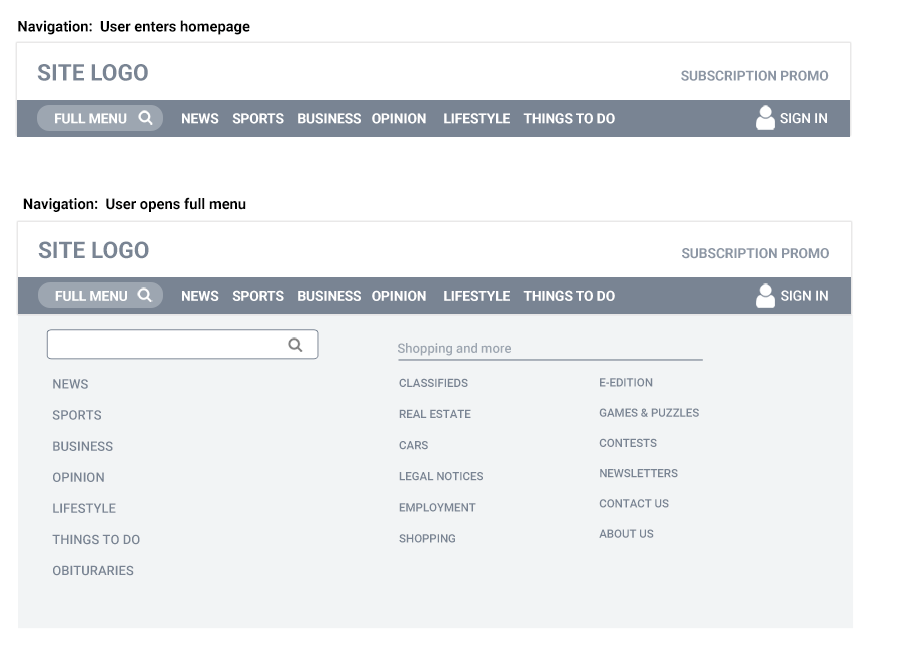Visit the Employment section
Viewport: 900px width, 661px height.
point(437,508)
